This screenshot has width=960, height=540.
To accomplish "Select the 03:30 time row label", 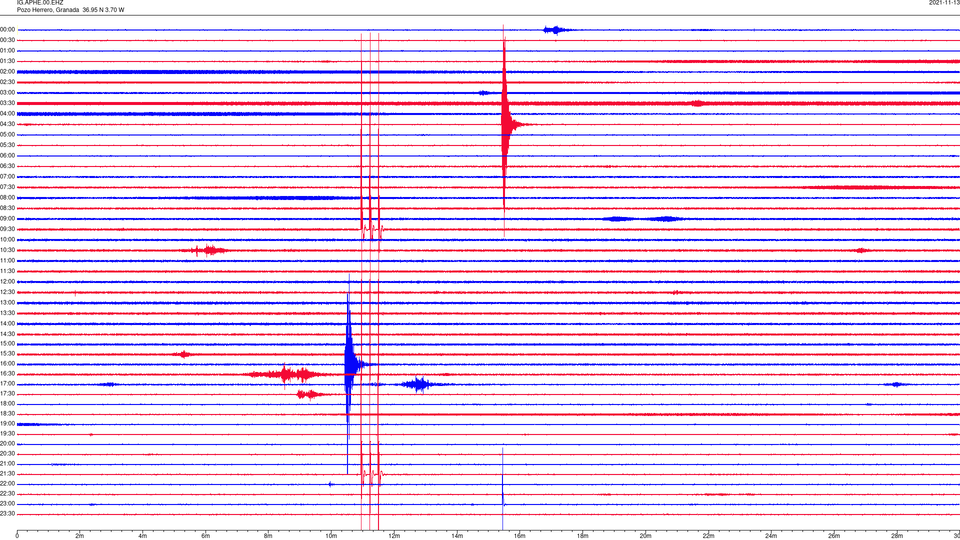I will (8, 103).
